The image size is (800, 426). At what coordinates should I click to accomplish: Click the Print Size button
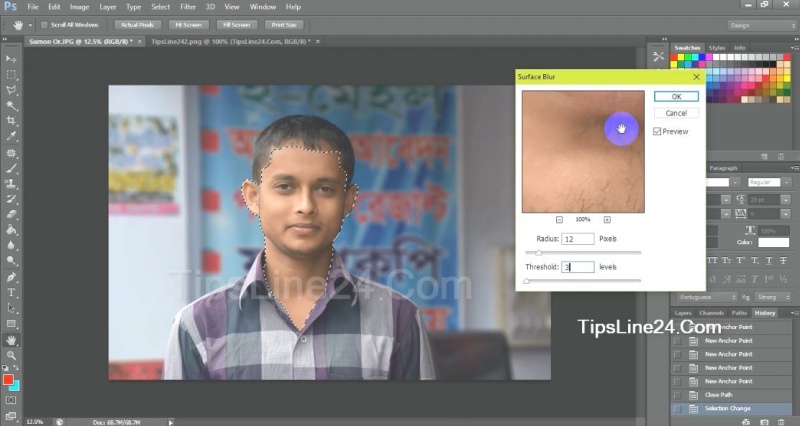click(x=284, y=24)
